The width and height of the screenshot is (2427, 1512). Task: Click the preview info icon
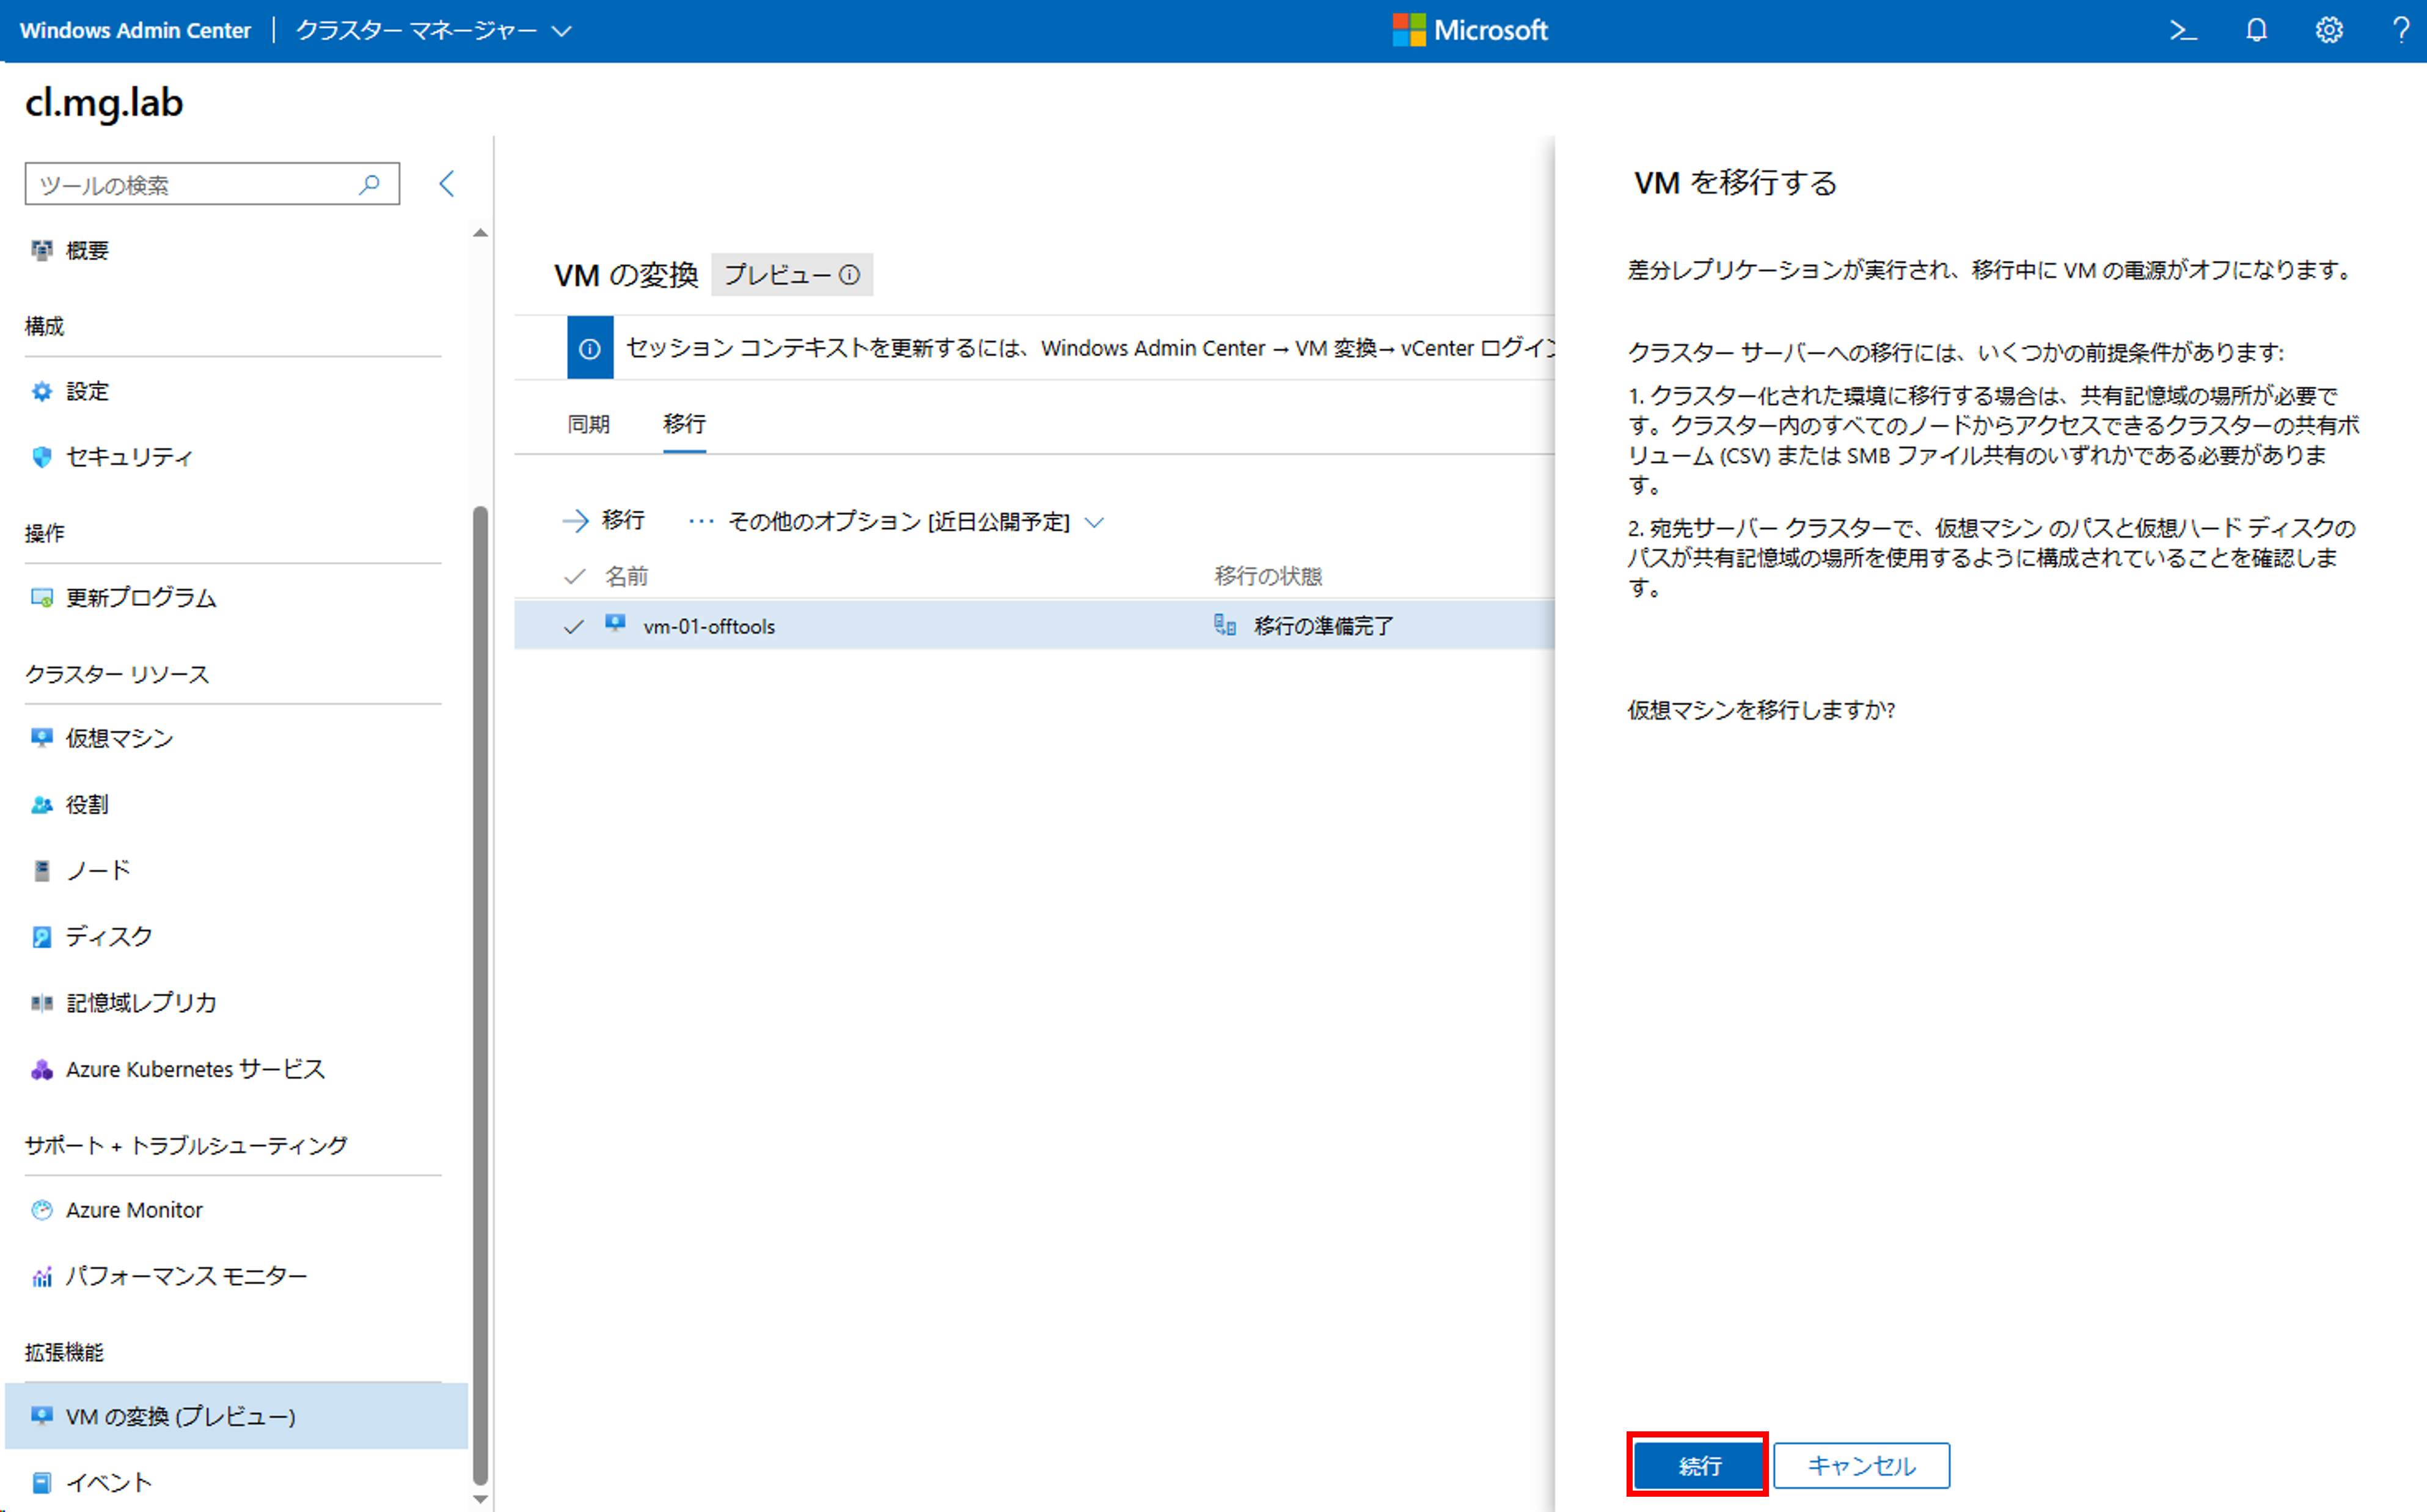pyautogui.click(x=849, y=275)
